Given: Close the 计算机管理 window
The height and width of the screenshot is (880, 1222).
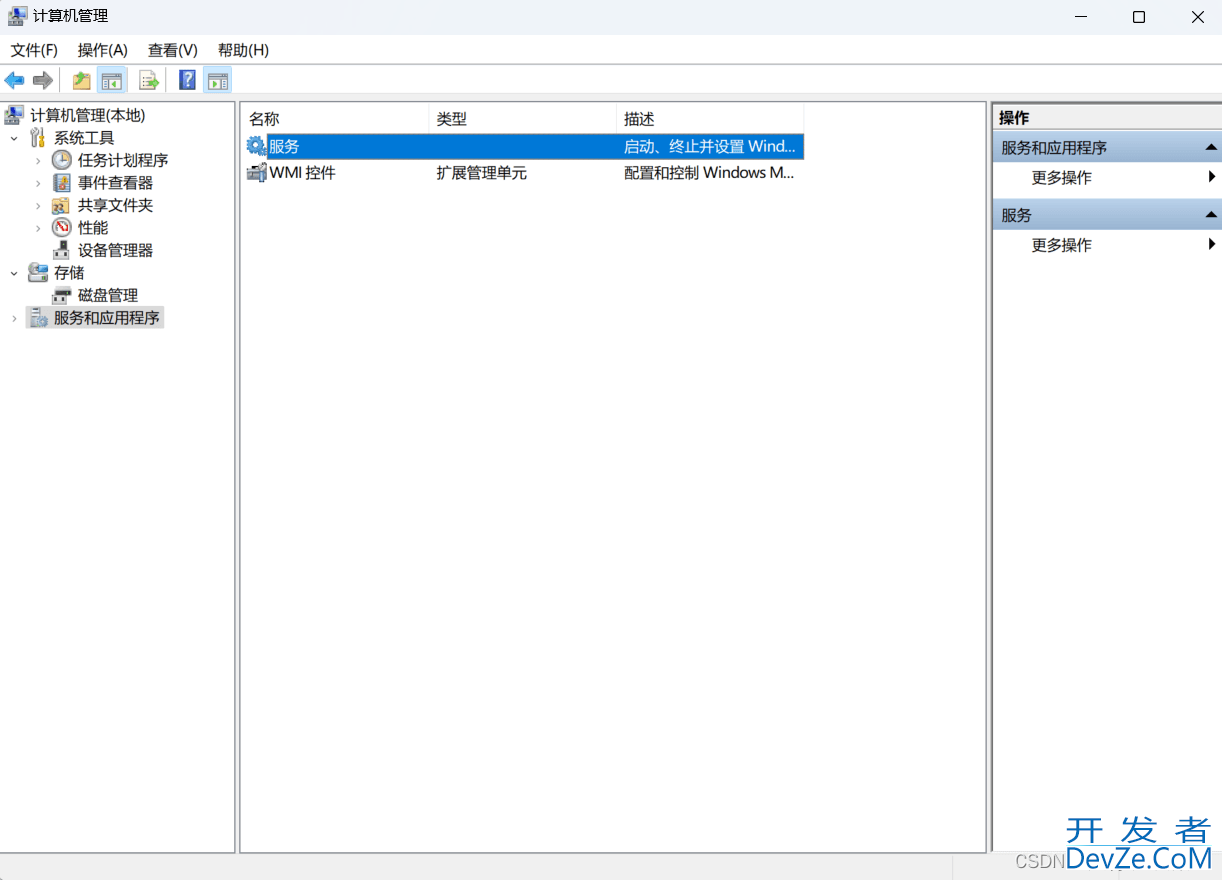Looking at the screenshot, I should 1197,17.
